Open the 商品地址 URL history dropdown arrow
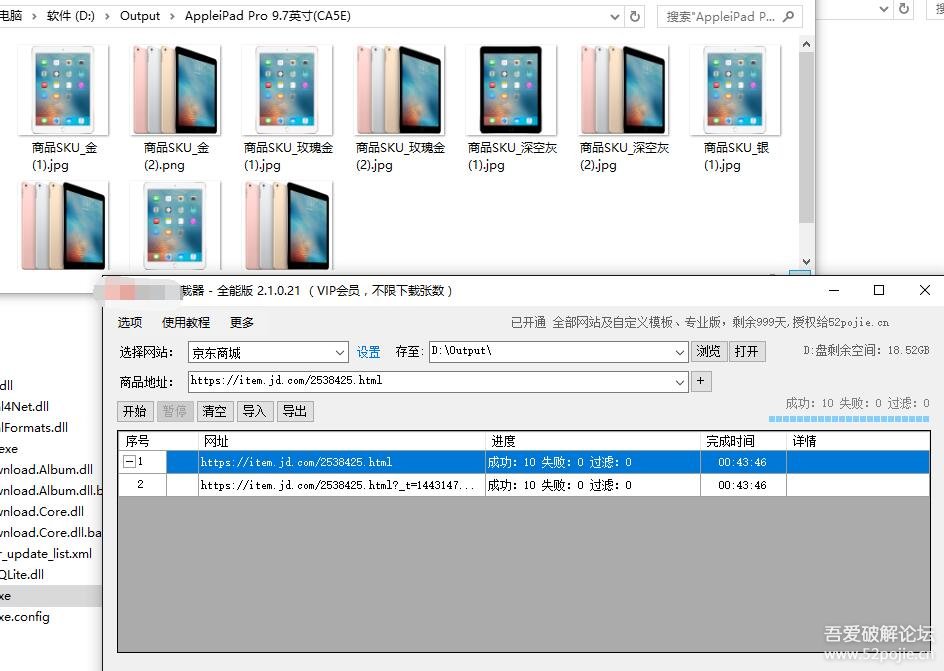The image size is (944, 671). point(680,382)
